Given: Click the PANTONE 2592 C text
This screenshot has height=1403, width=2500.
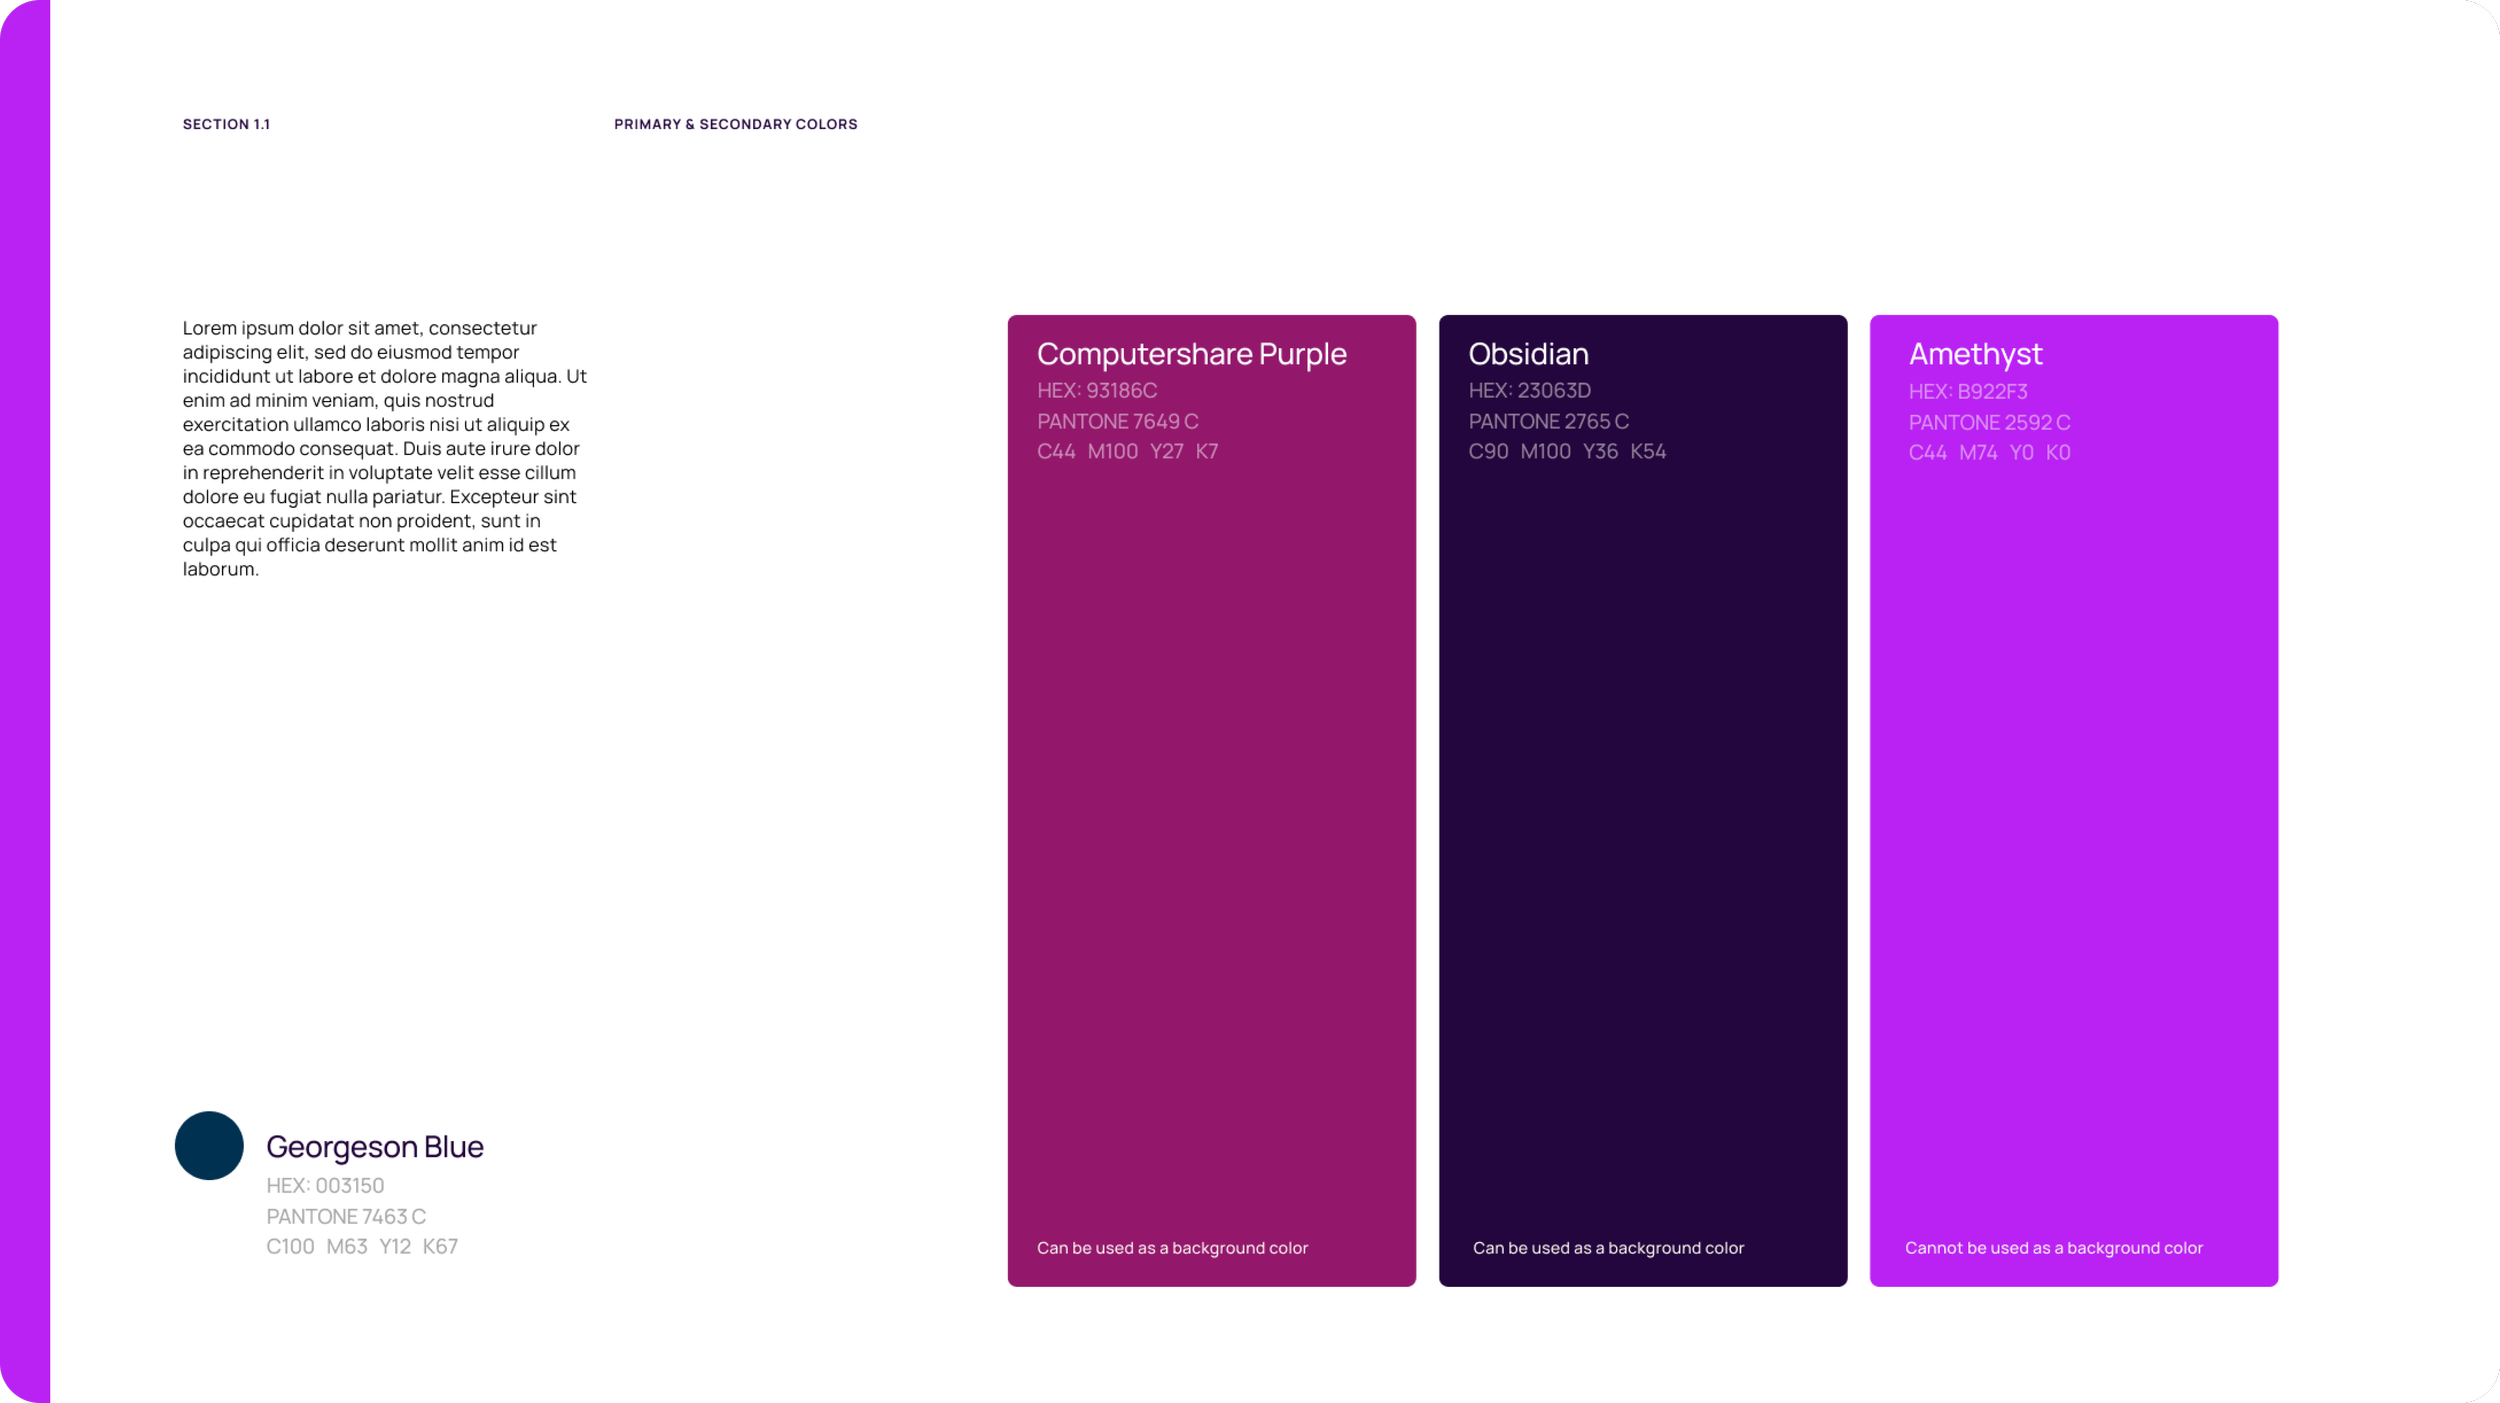Looking at the screenshot, I should click(1988, 422).
